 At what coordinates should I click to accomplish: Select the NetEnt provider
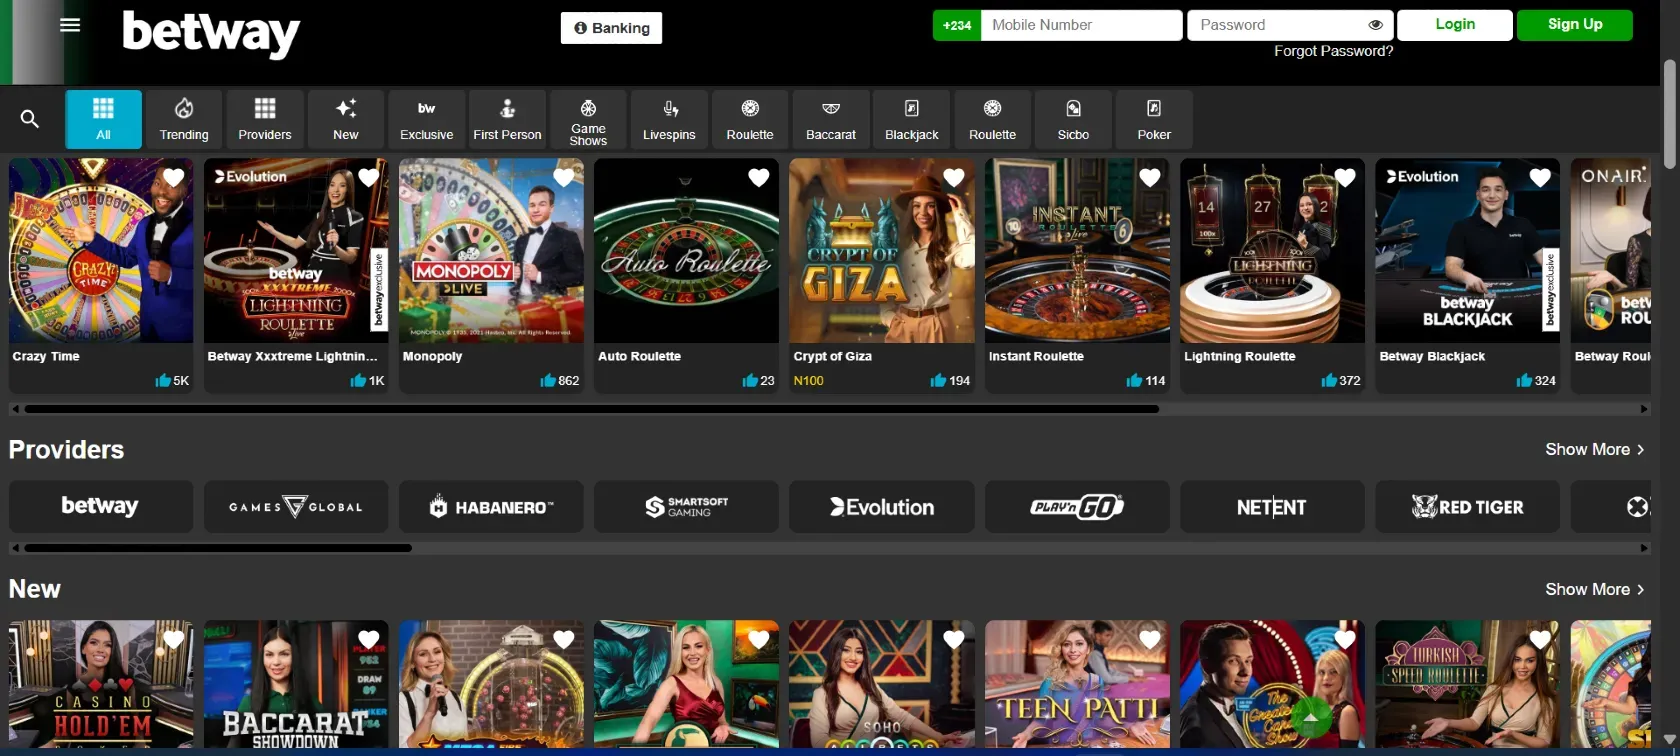click(x=1272, y=507)
